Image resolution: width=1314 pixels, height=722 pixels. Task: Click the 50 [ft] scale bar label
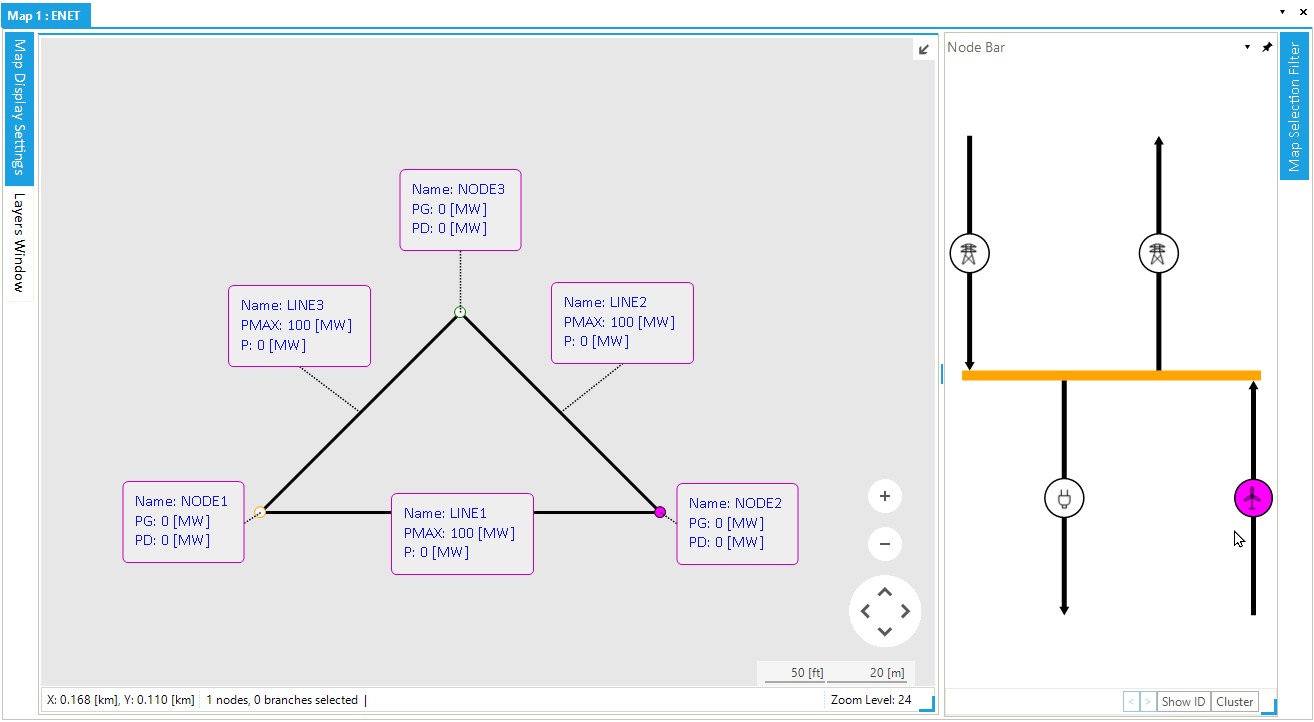coord(807,673)
